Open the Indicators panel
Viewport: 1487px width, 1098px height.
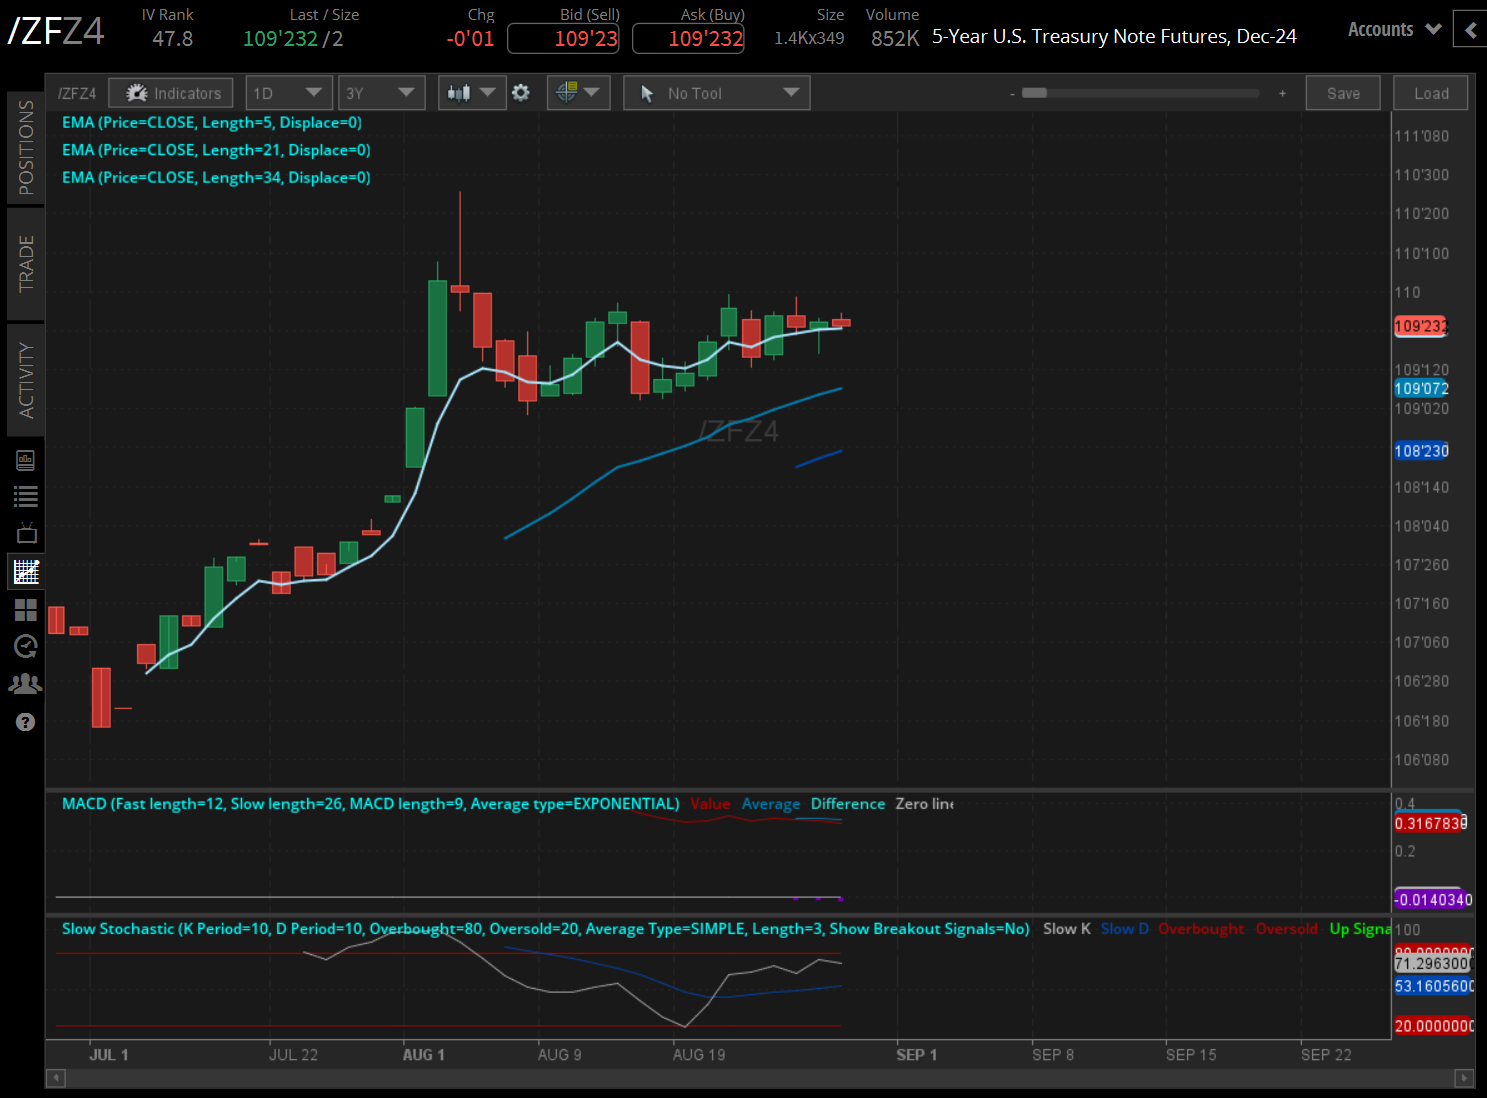coord(171,93)
